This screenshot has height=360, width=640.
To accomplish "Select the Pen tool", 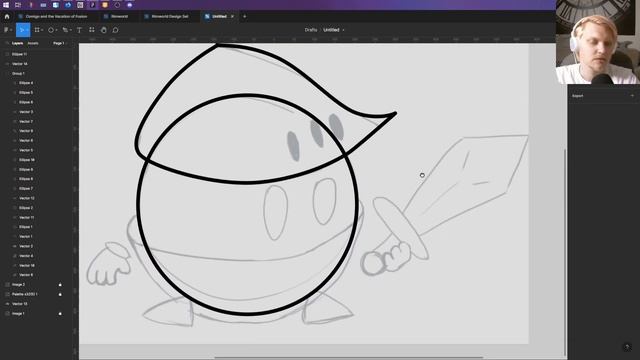I will point(65,30).
